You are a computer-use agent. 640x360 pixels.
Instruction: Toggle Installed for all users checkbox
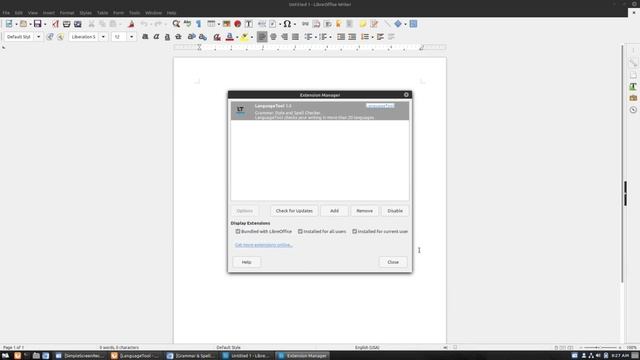[x=300, y=231]
